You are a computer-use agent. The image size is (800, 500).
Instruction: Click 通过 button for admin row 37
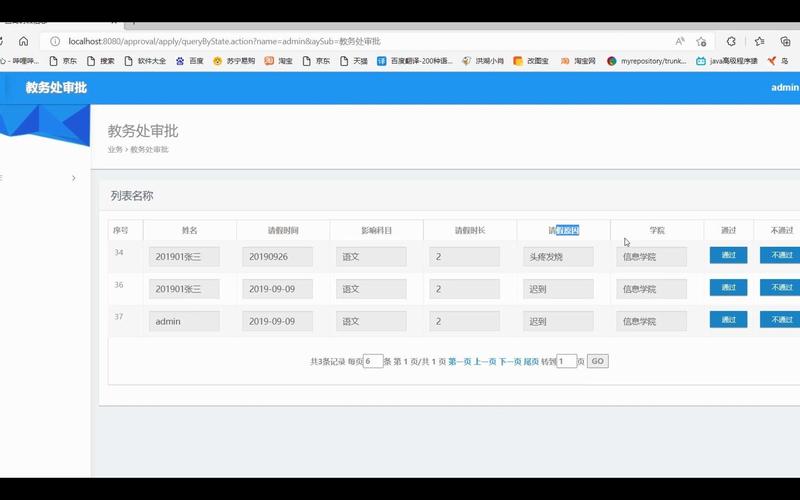click(x=728, y=320)
